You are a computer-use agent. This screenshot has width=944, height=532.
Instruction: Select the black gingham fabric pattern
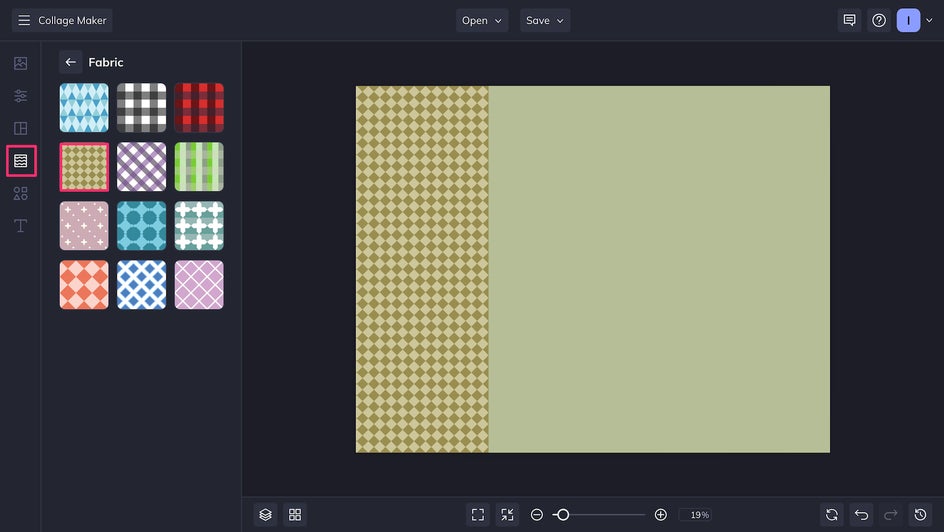coord(141,108)
